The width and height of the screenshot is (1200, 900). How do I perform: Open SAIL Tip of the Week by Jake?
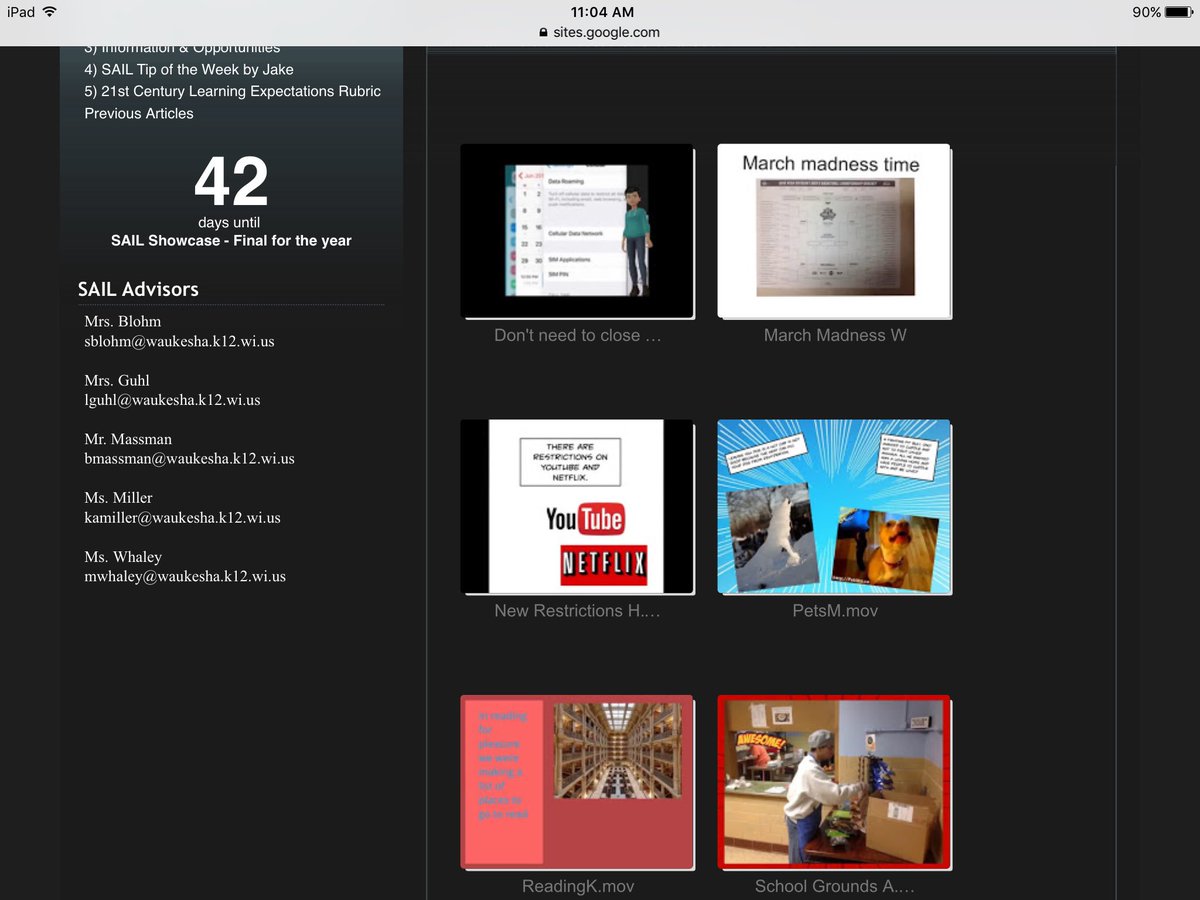click(x=189, y=69)
